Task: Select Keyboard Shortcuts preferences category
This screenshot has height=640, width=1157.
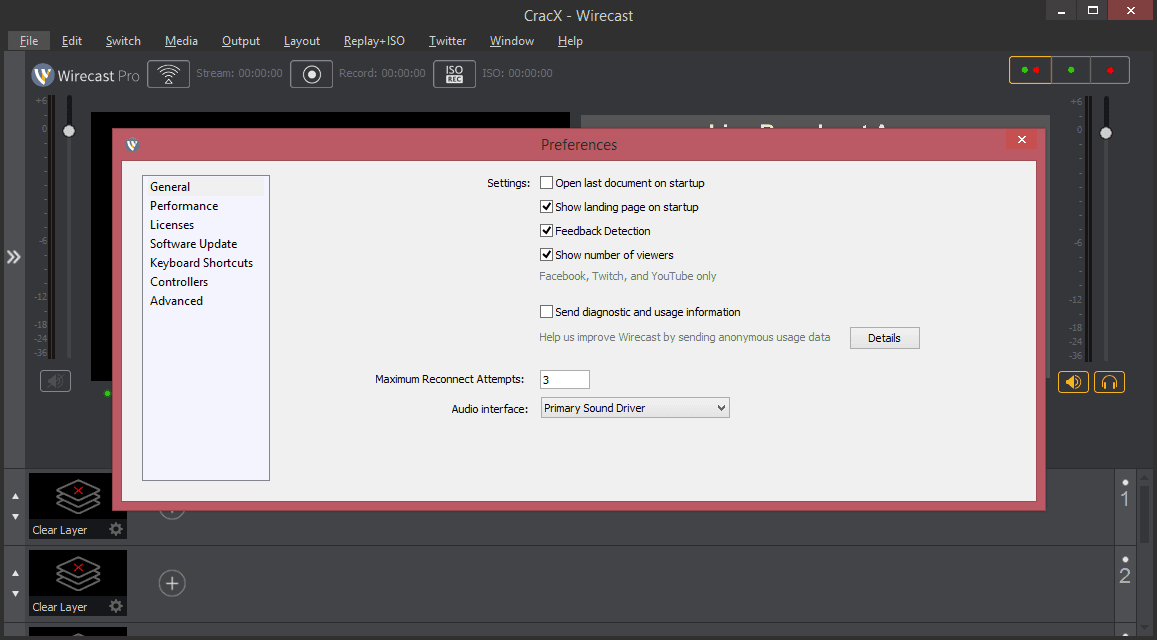Action: coord(201,263)
